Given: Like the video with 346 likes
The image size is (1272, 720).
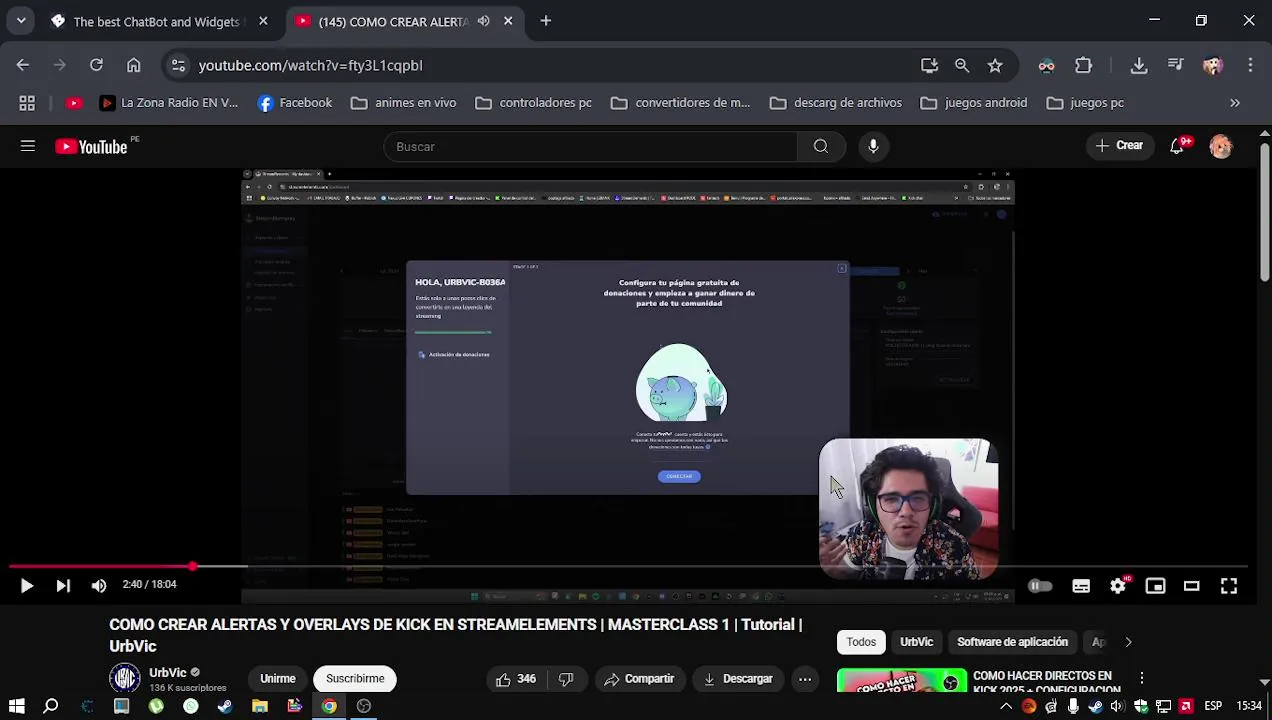Looking at the screenshot, I should pos(516,679).
